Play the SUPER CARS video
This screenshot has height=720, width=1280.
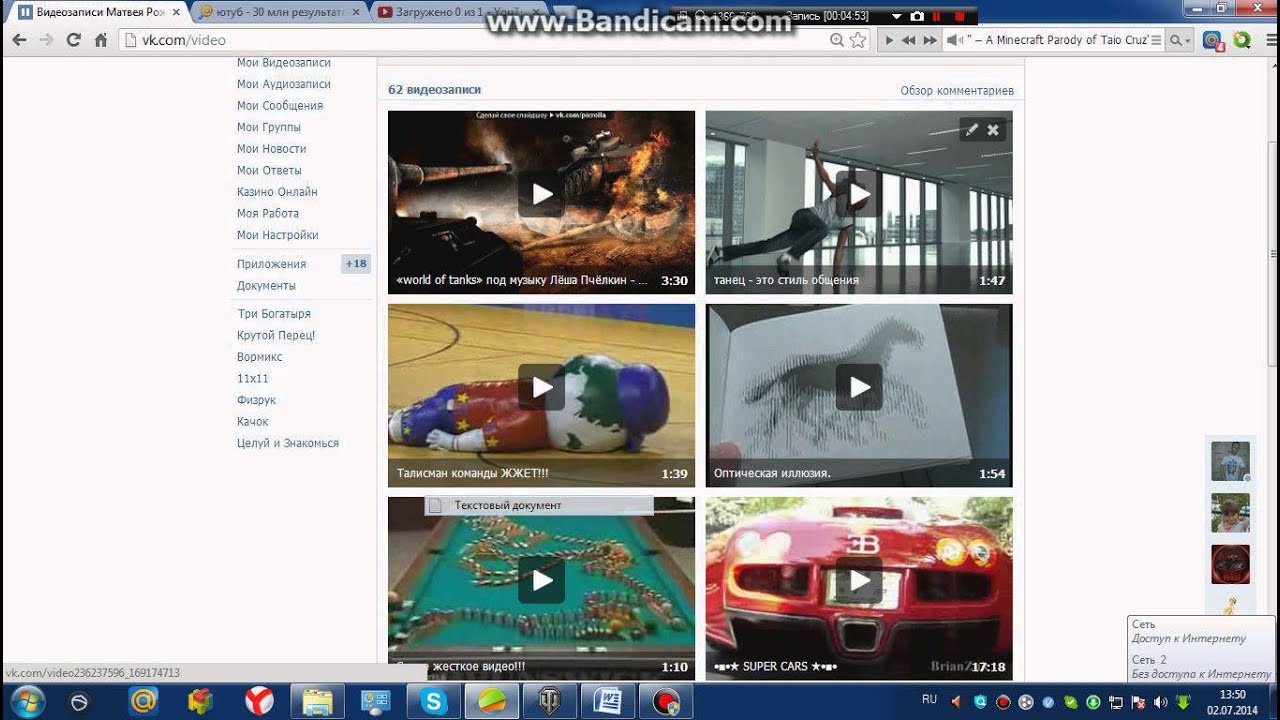tap(859, 580)
